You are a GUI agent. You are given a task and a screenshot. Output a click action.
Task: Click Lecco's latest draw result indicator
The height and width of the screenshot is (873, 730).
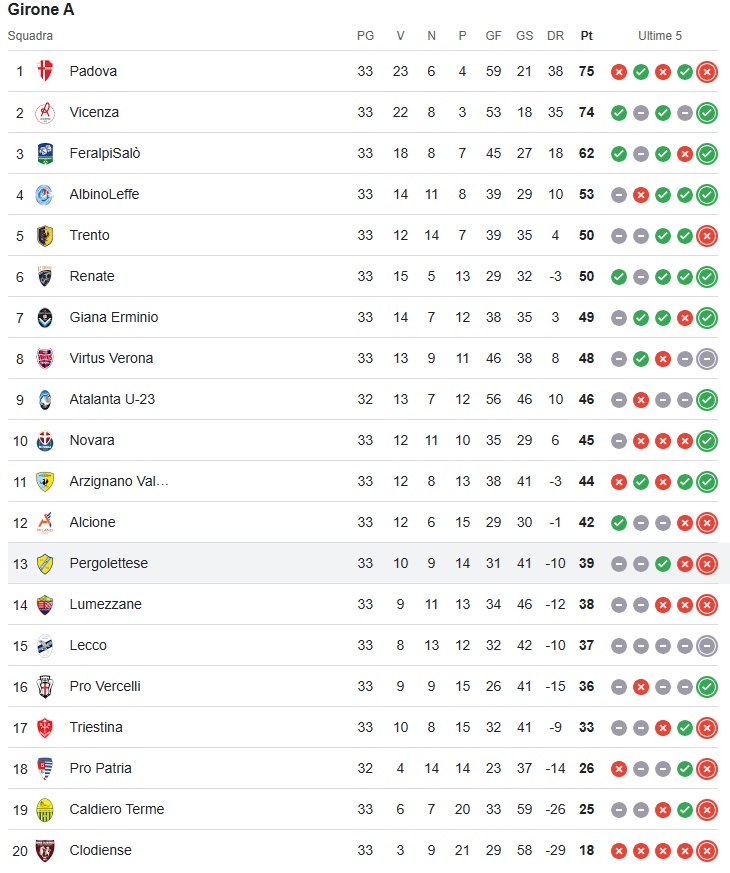pos(707,645)
